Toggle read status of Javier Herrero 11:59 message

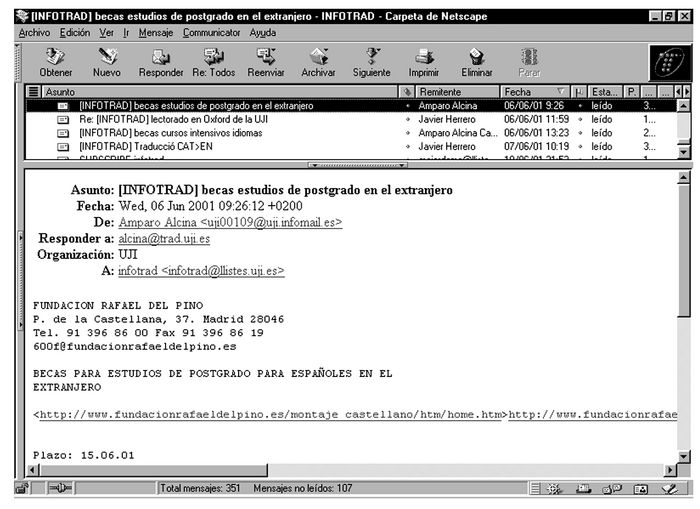(408, 120)
